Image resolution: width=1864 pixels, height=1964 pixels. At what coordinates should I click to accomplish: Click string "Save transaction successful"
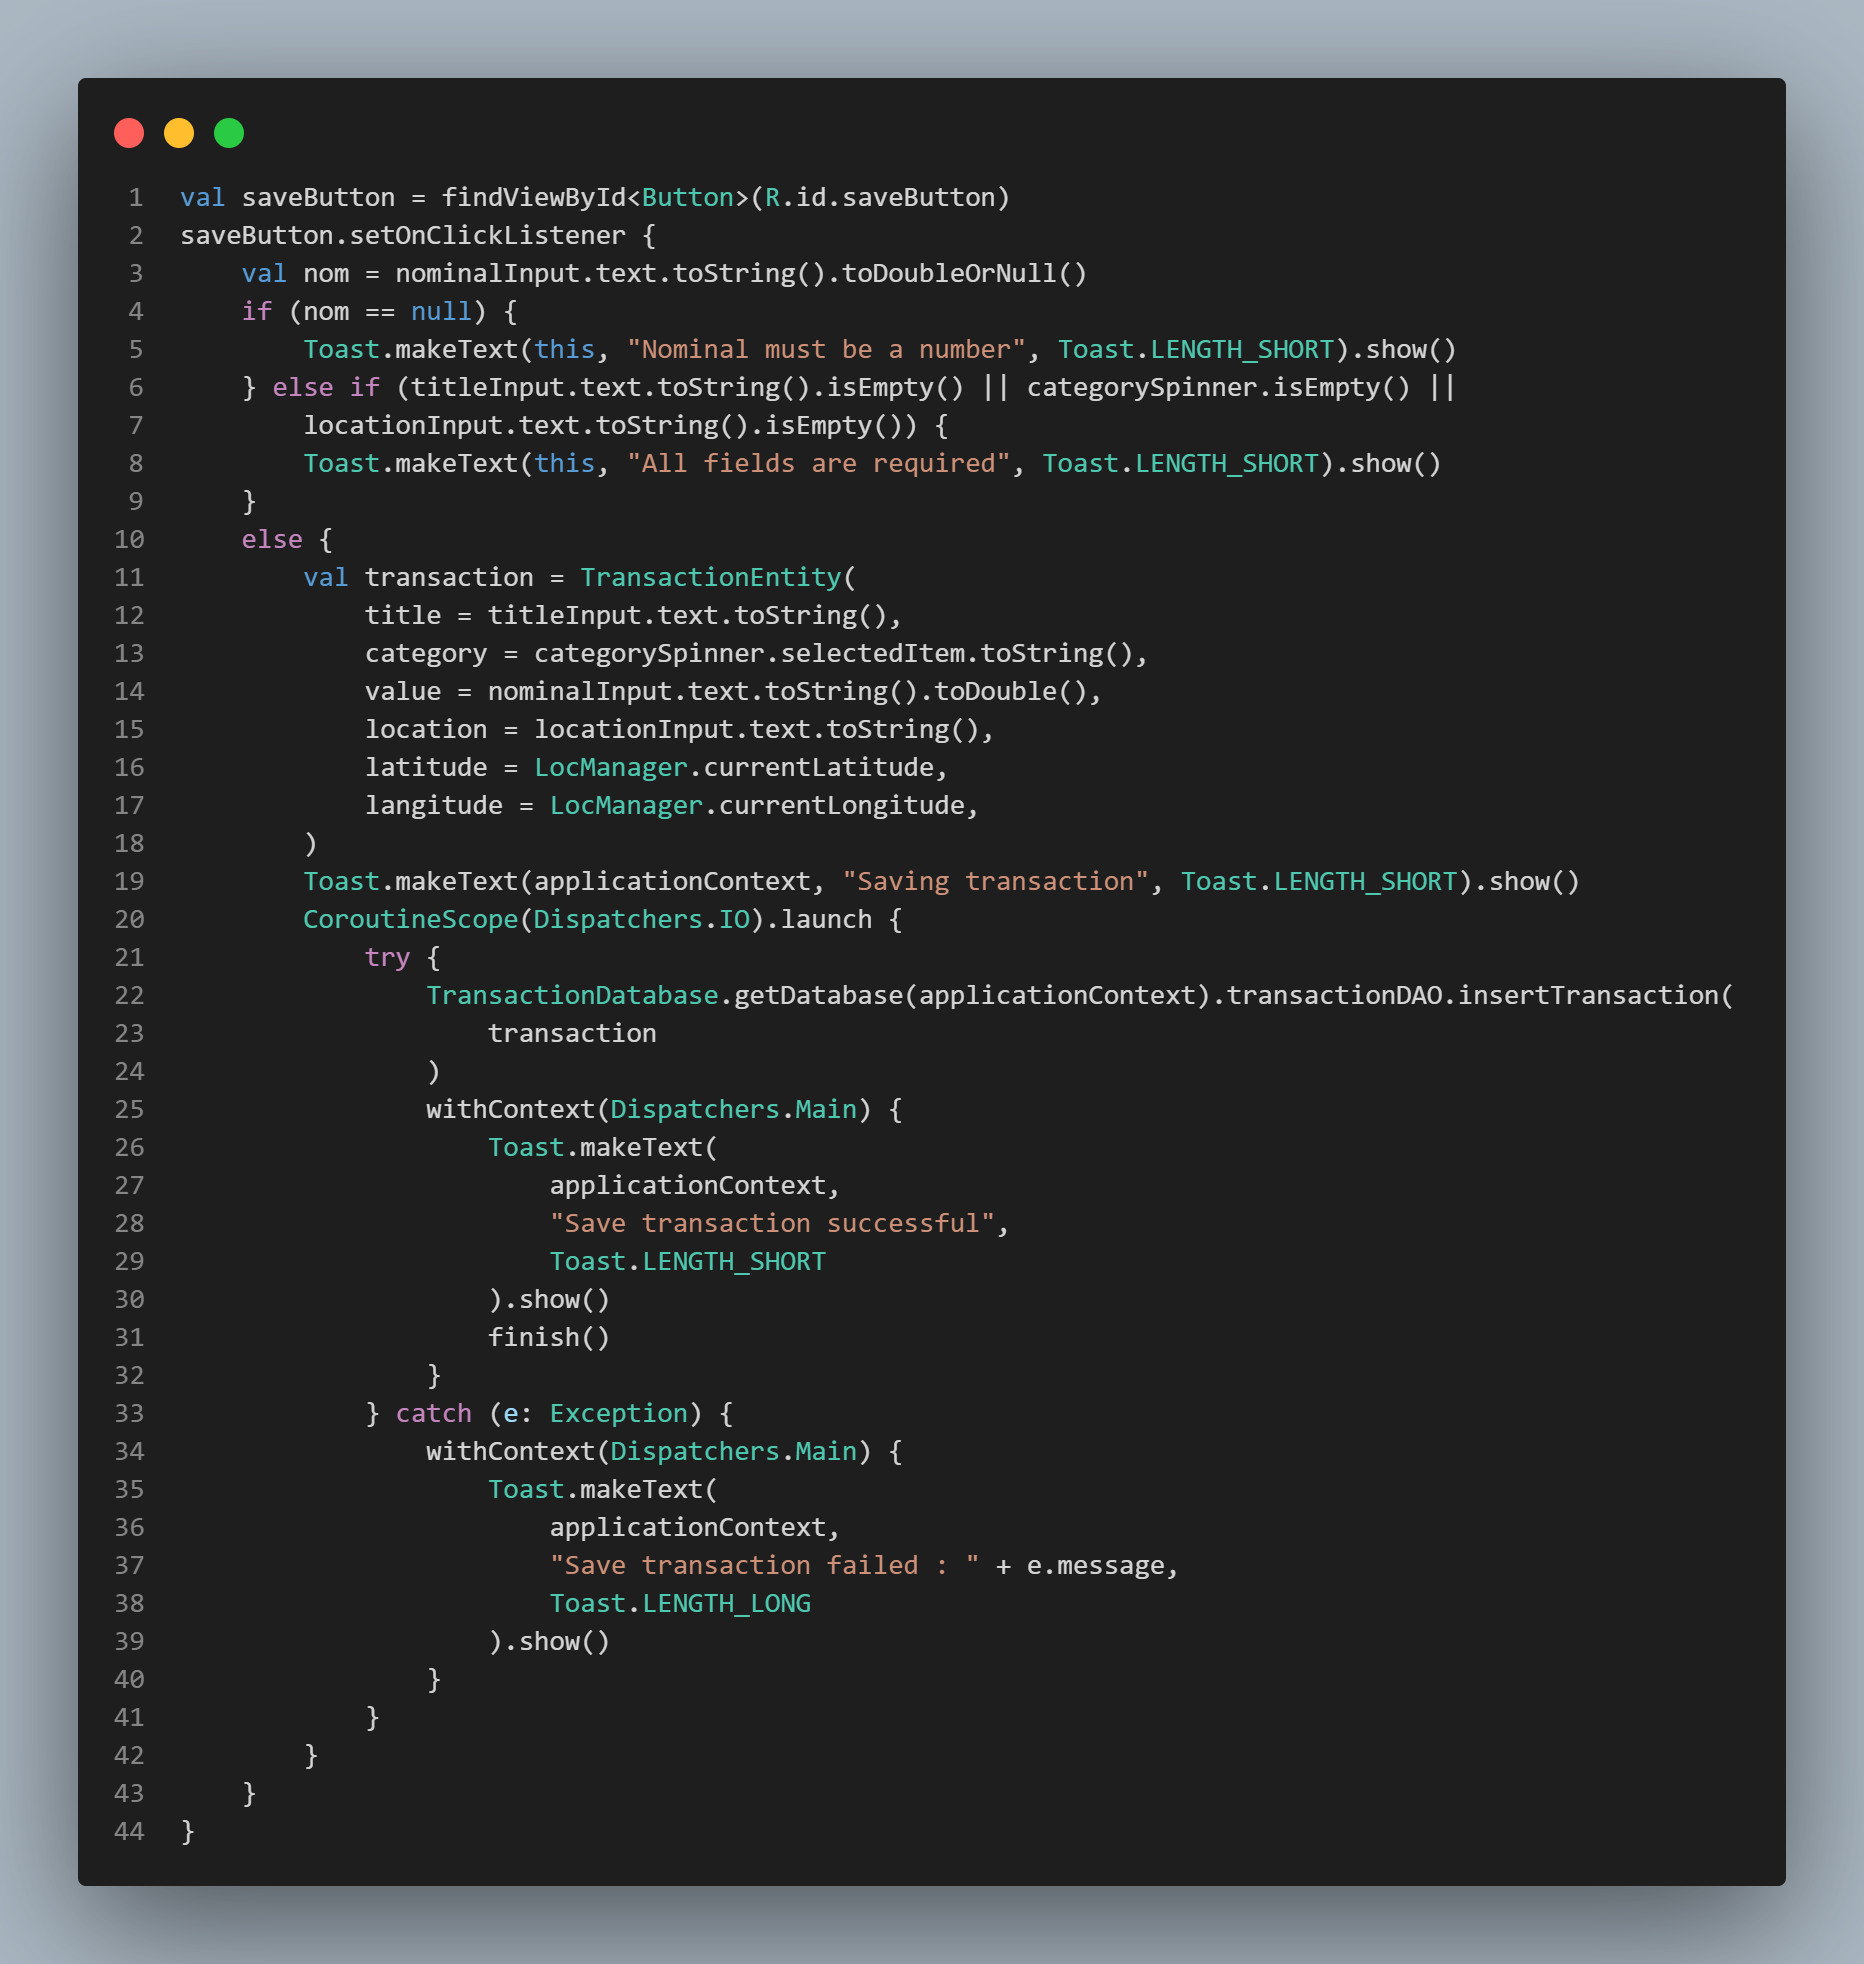(772, 1224)
